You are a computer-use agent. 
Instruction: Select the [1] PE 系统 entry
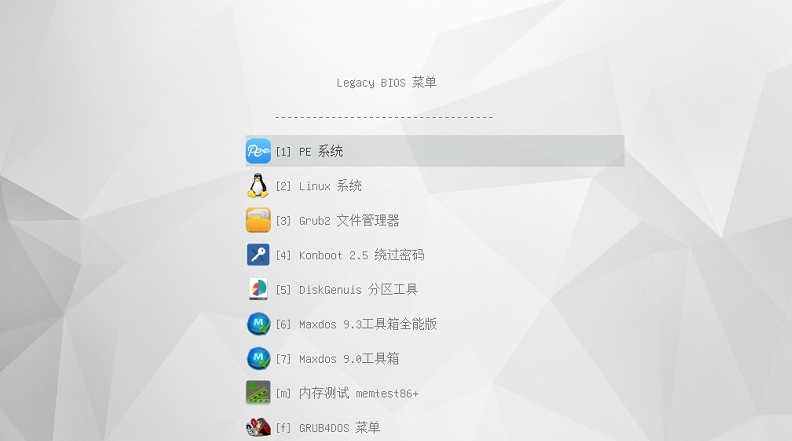coord(435,151)
